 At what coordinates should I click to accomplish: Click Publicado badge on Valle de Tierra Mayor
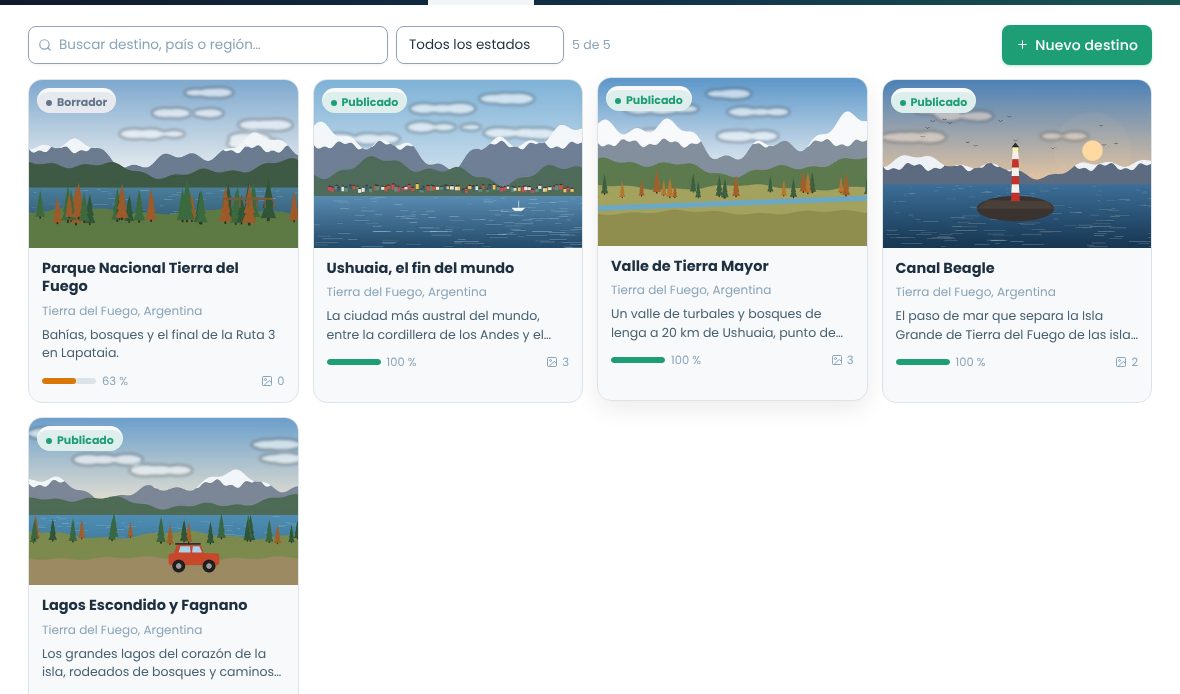[649, 100]
